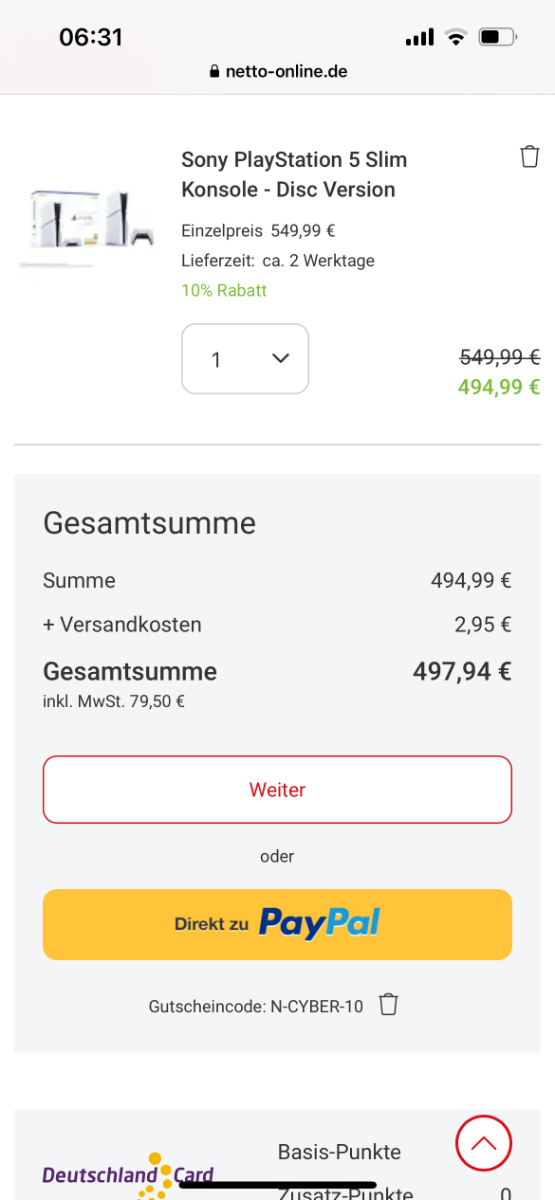
Task: Tap the Wi-Fi status icon
Action: [457, 38]
